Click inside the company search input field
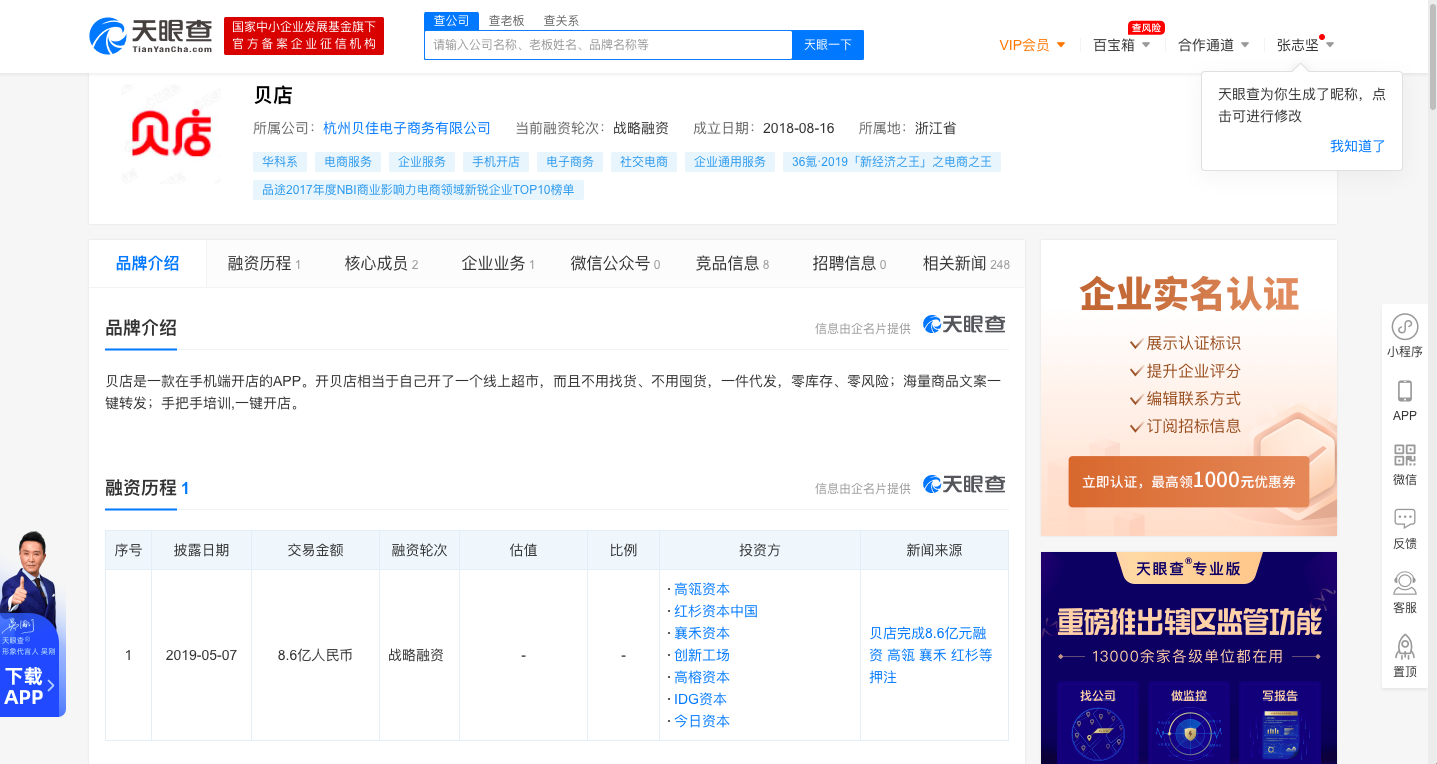The image size is (1437, 764). pos(608,44)
